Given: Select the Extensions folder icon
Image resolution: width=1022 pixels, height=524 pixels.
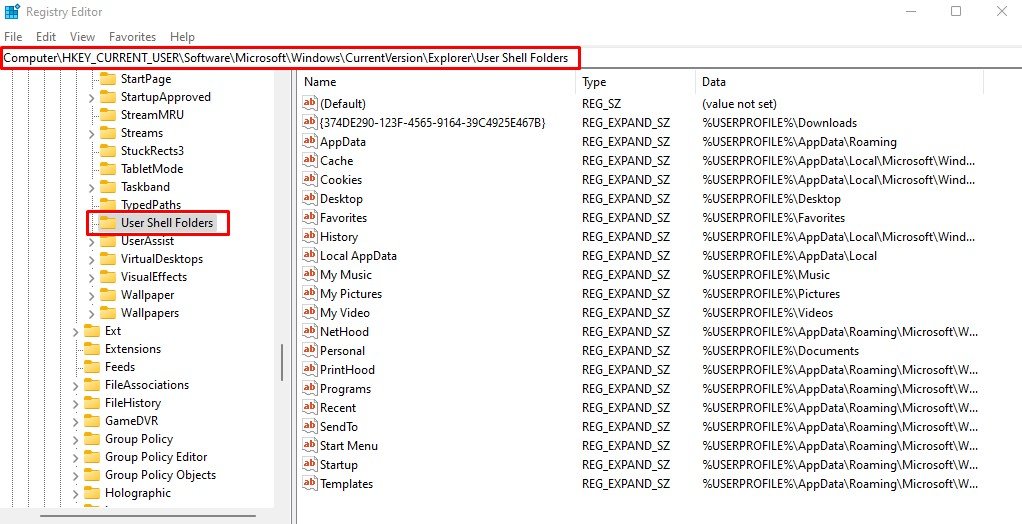Looking at the screenshot, I should coord(92,349).
